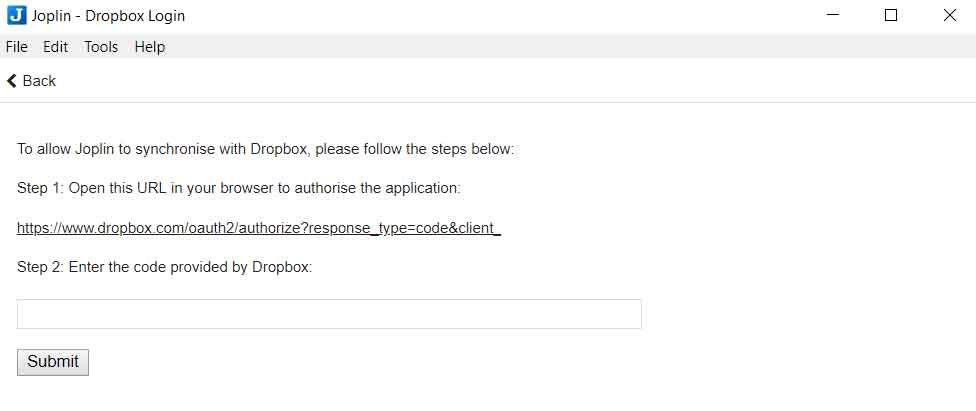Open the Dropbox authorize URL link

pos(258,228)
